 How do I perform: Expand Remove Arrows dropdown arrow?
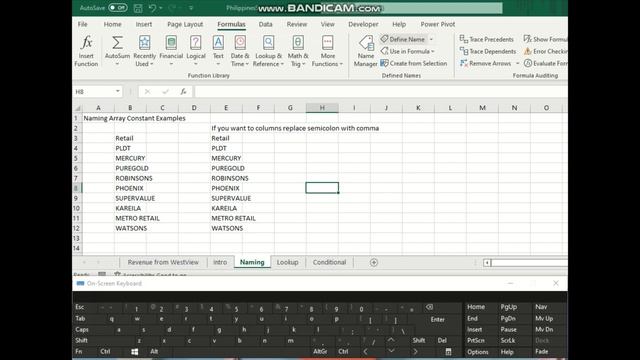pyautogui.click(x=517, y=63)
